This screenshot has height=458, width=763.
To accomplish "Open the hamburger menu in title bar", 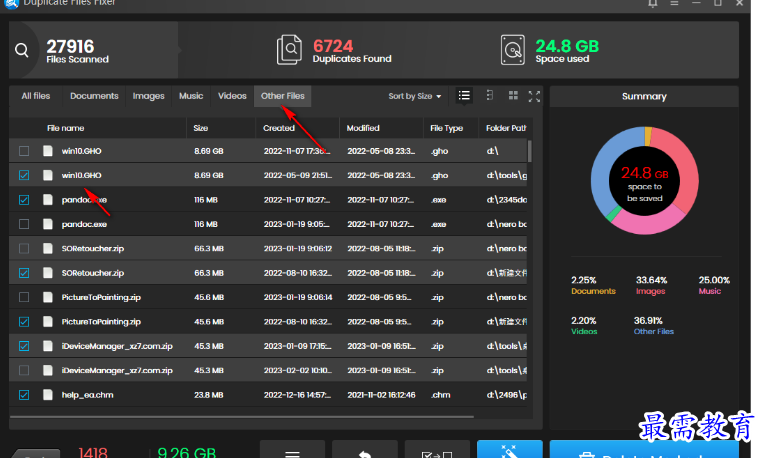I will 674,3.
